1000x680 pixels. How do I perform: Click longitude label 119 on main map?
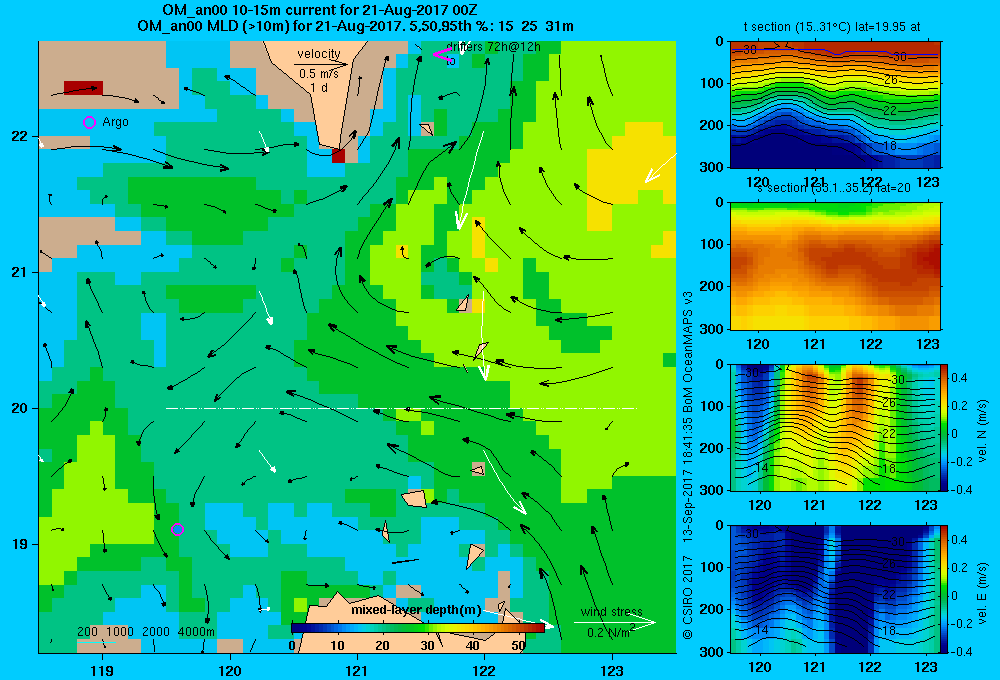tap(102, 670)
